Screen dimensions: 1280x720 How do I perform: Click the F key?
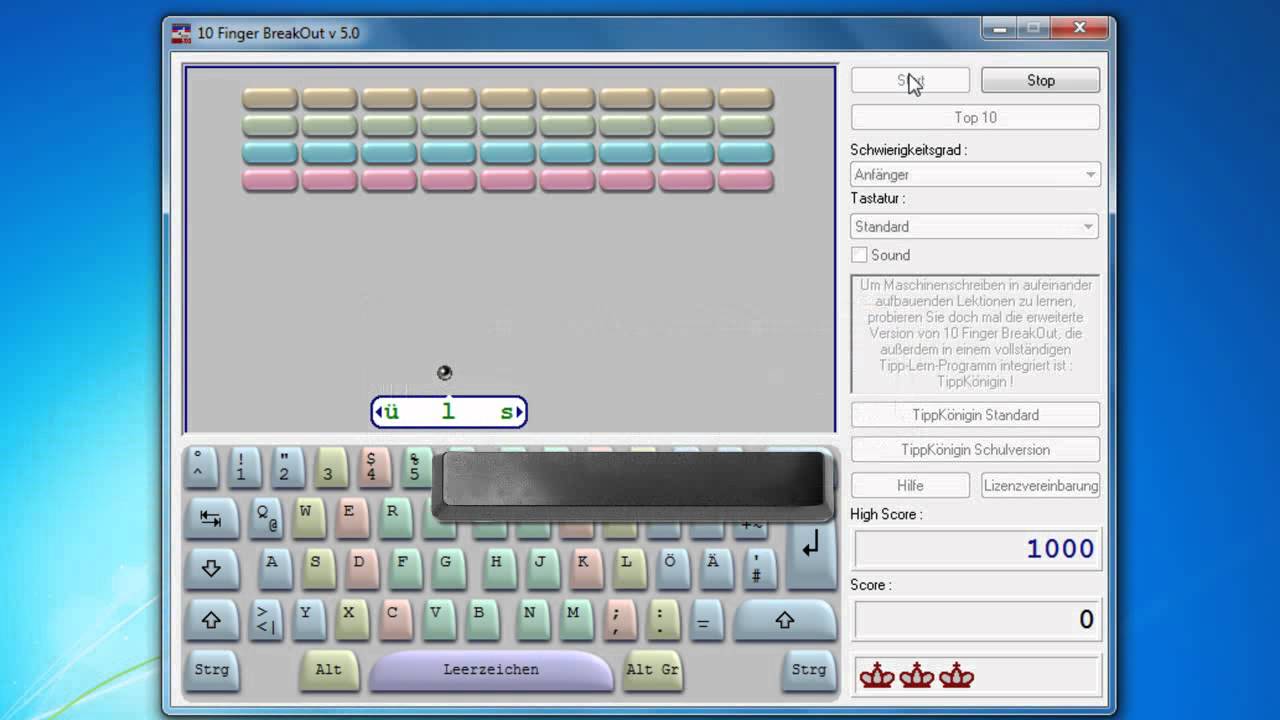tap(405, 568)
